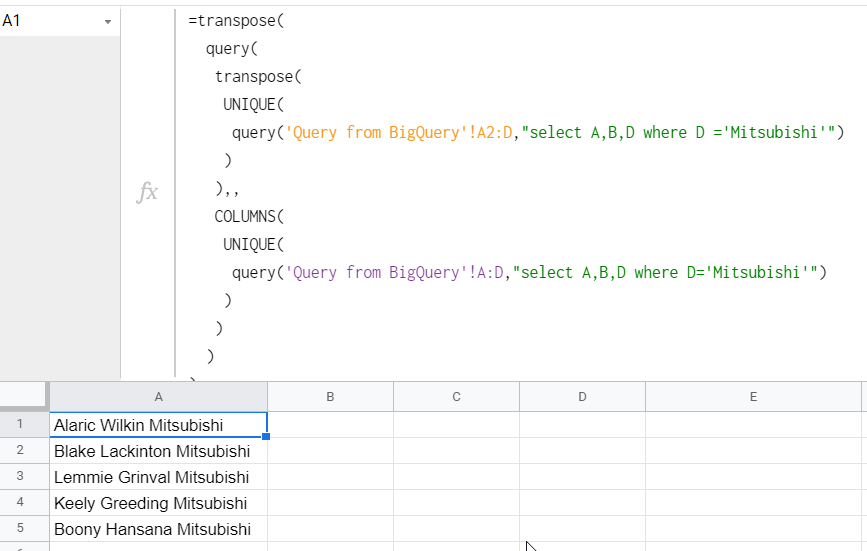Select column A header
The height and width of the screenshot is (551, 867).
click(159, 397)
